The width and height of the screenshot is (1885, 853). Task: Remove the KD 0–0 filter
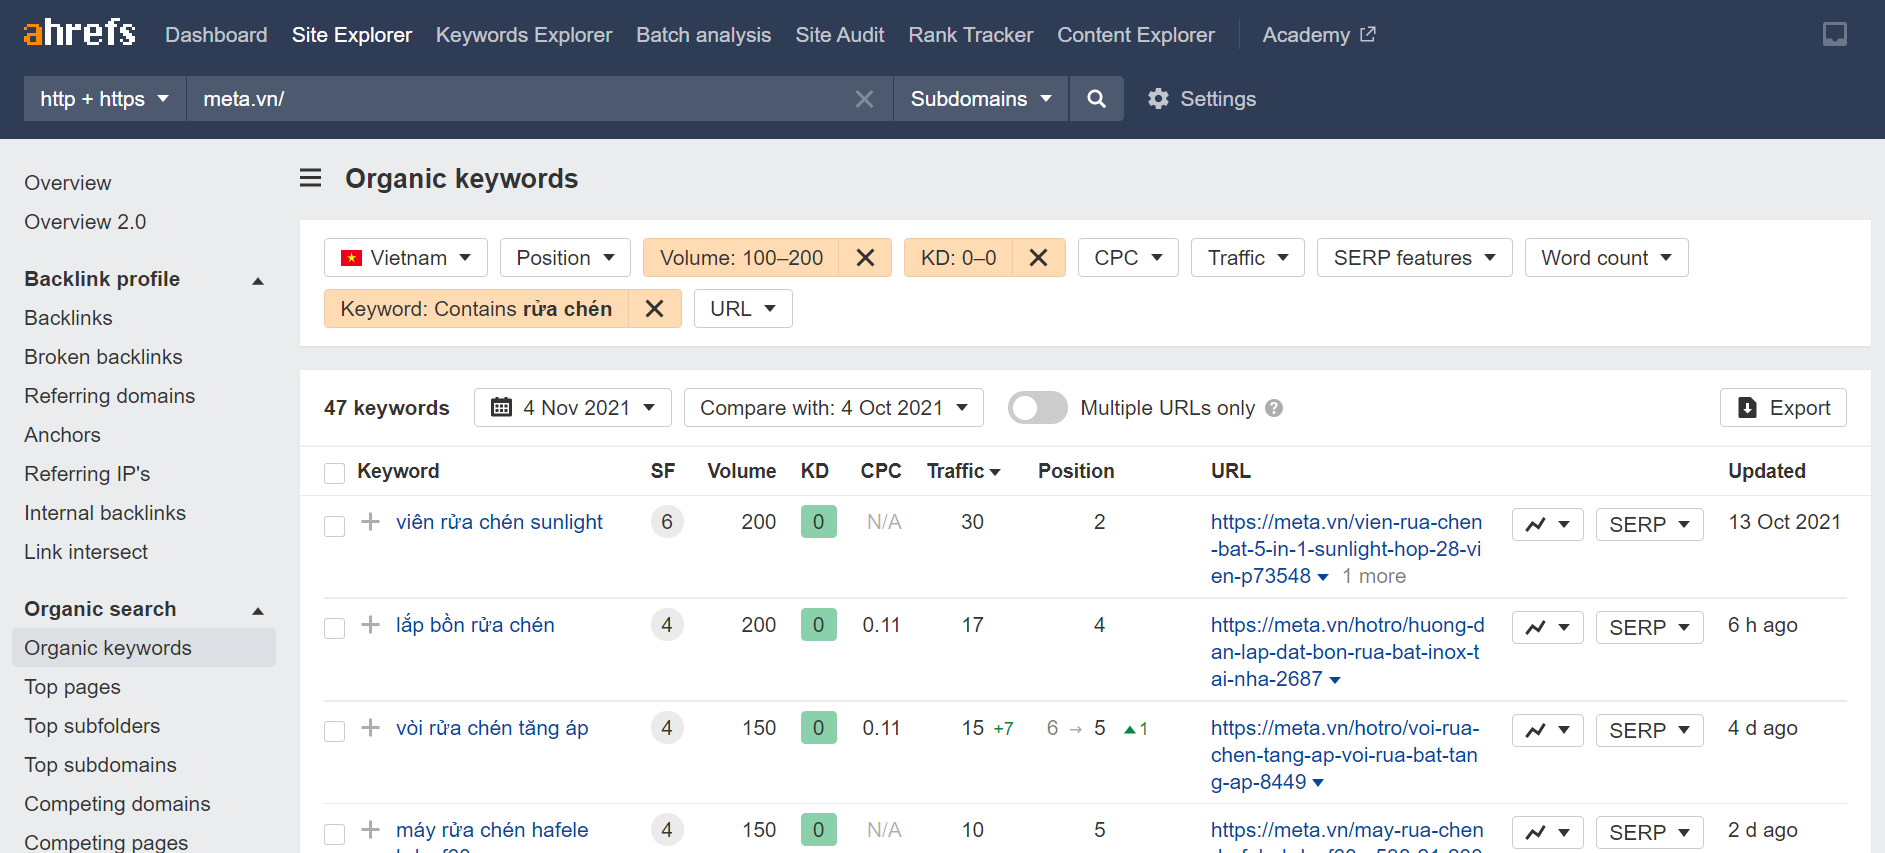click(x=1038, y=258)
